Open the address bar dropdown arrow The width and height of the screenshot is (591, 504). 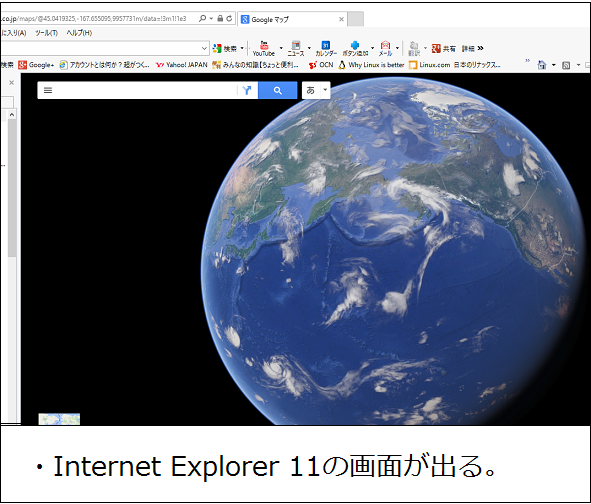pyautogui.click(x=211, y=18)
